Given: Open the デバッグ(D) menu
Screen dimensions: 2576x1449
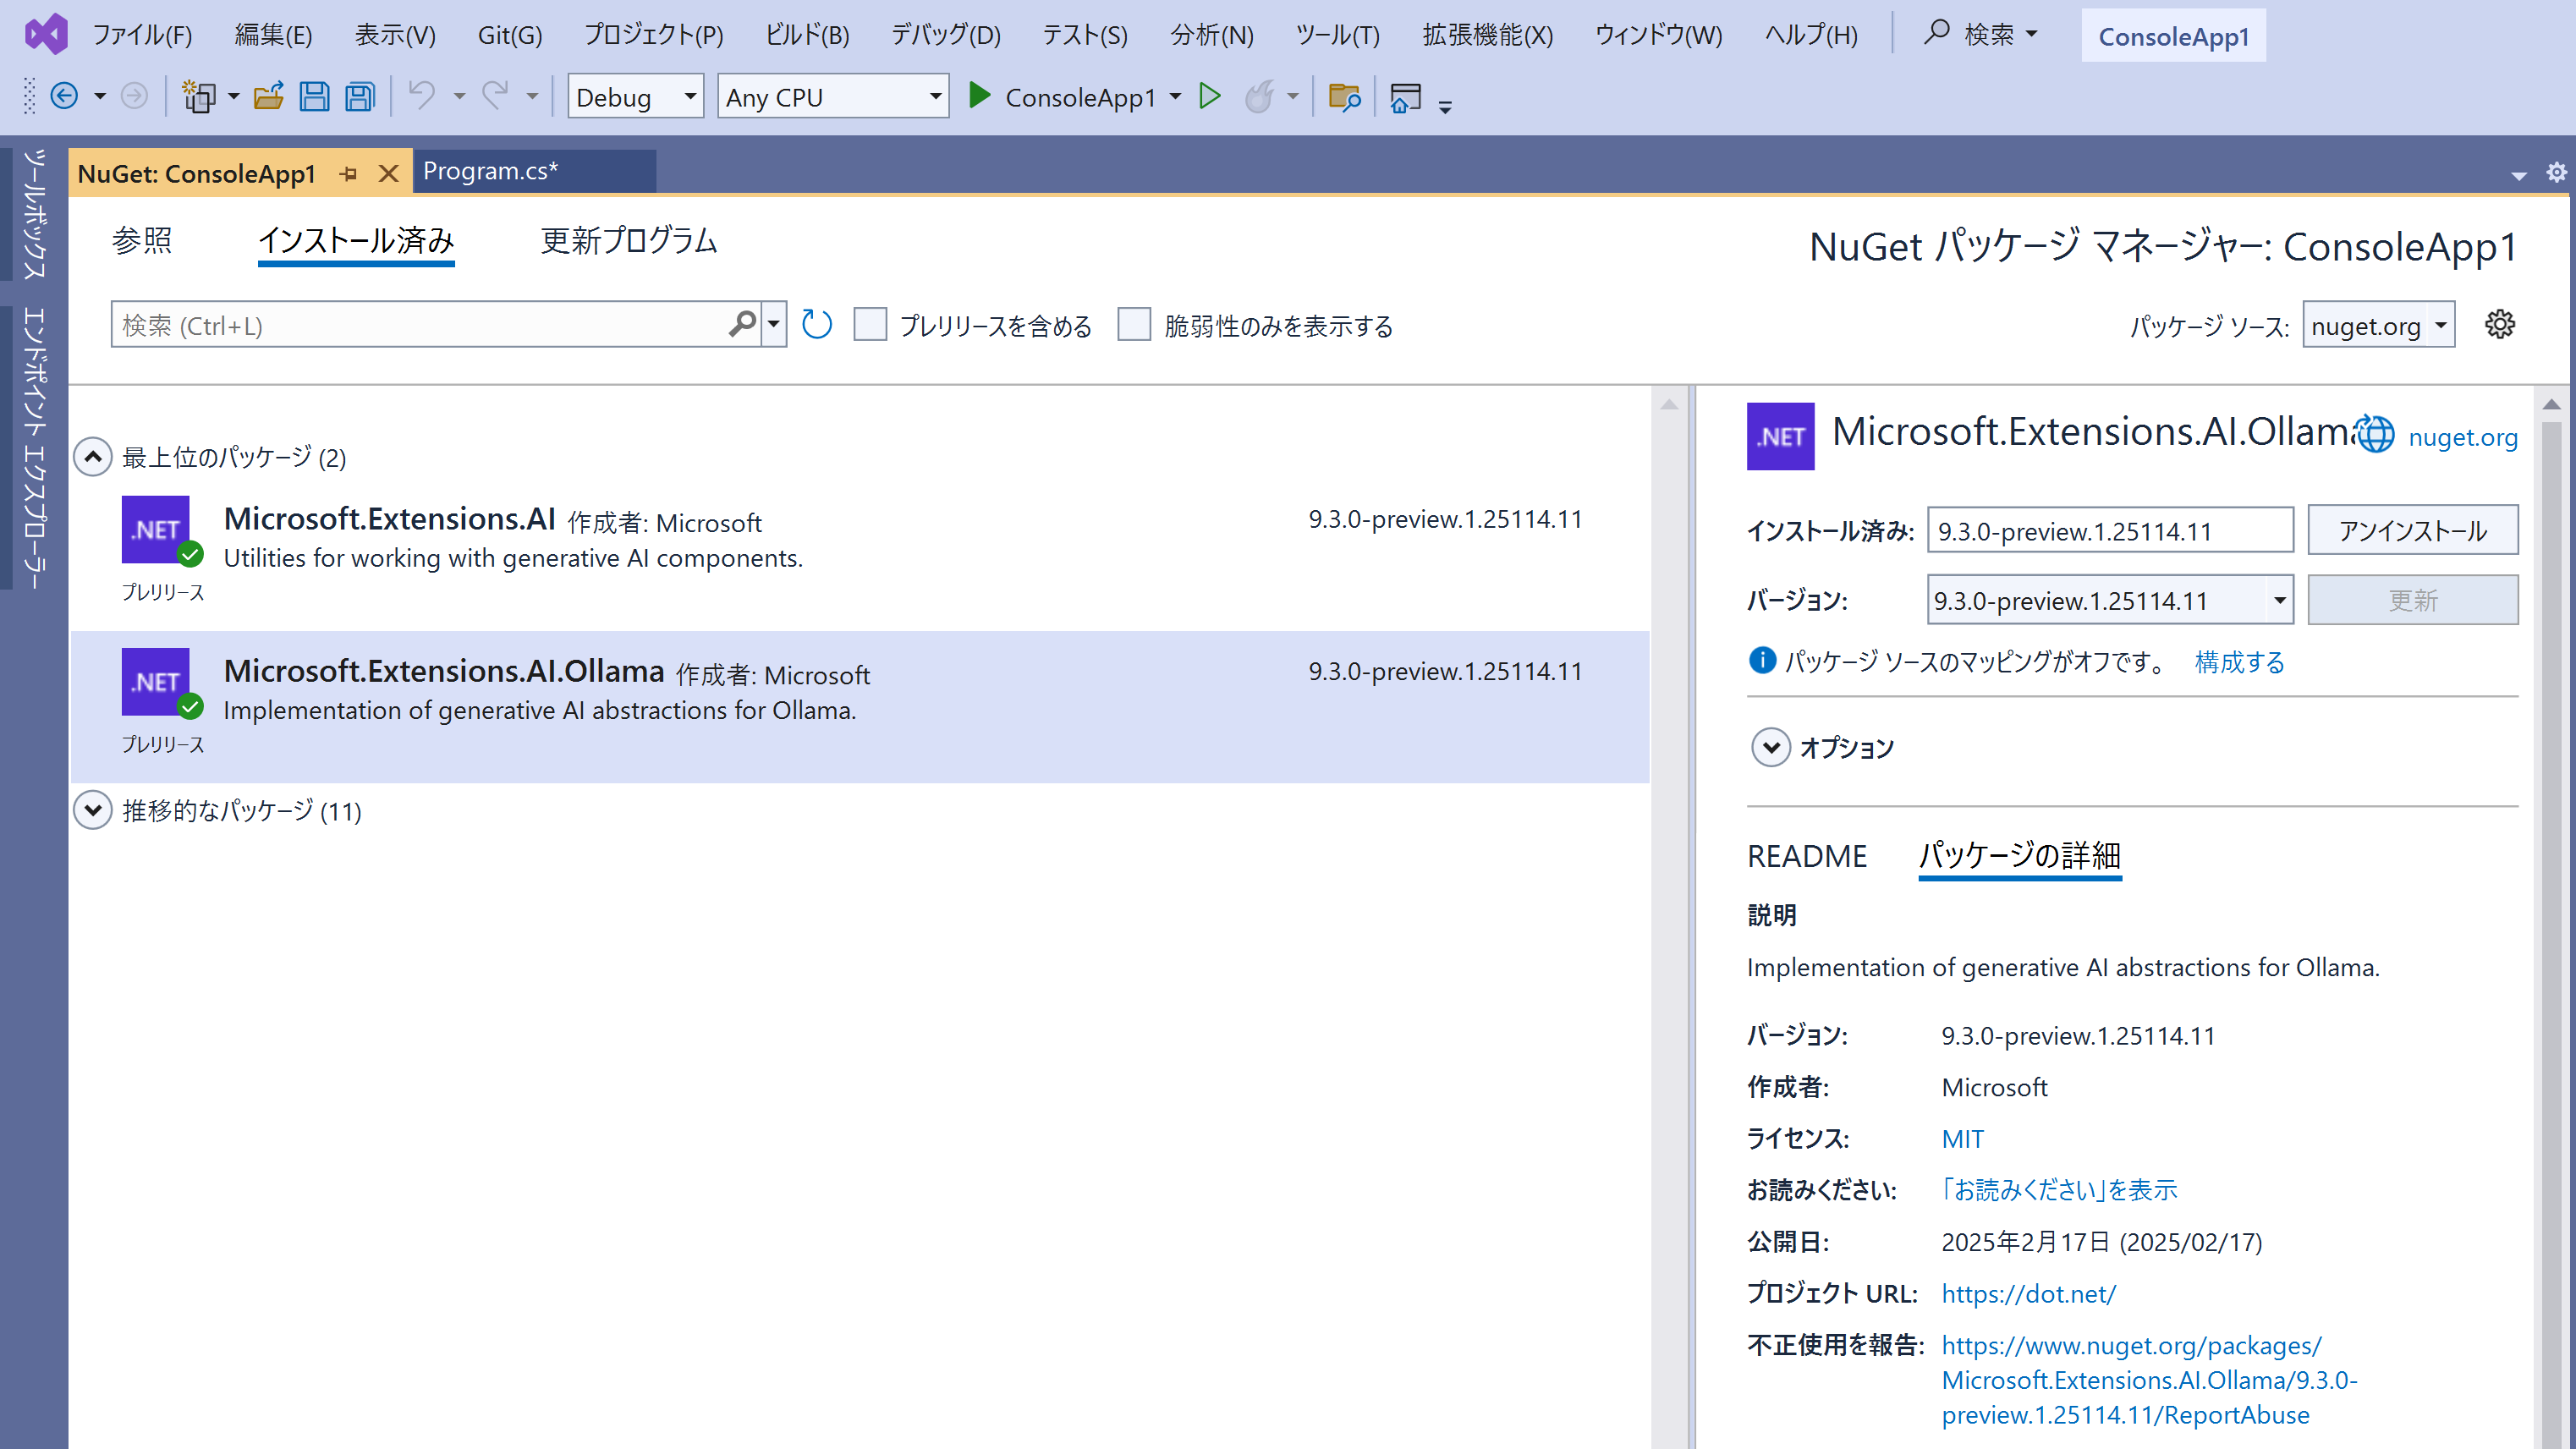Looking at the screenshot, I should 946,35.
